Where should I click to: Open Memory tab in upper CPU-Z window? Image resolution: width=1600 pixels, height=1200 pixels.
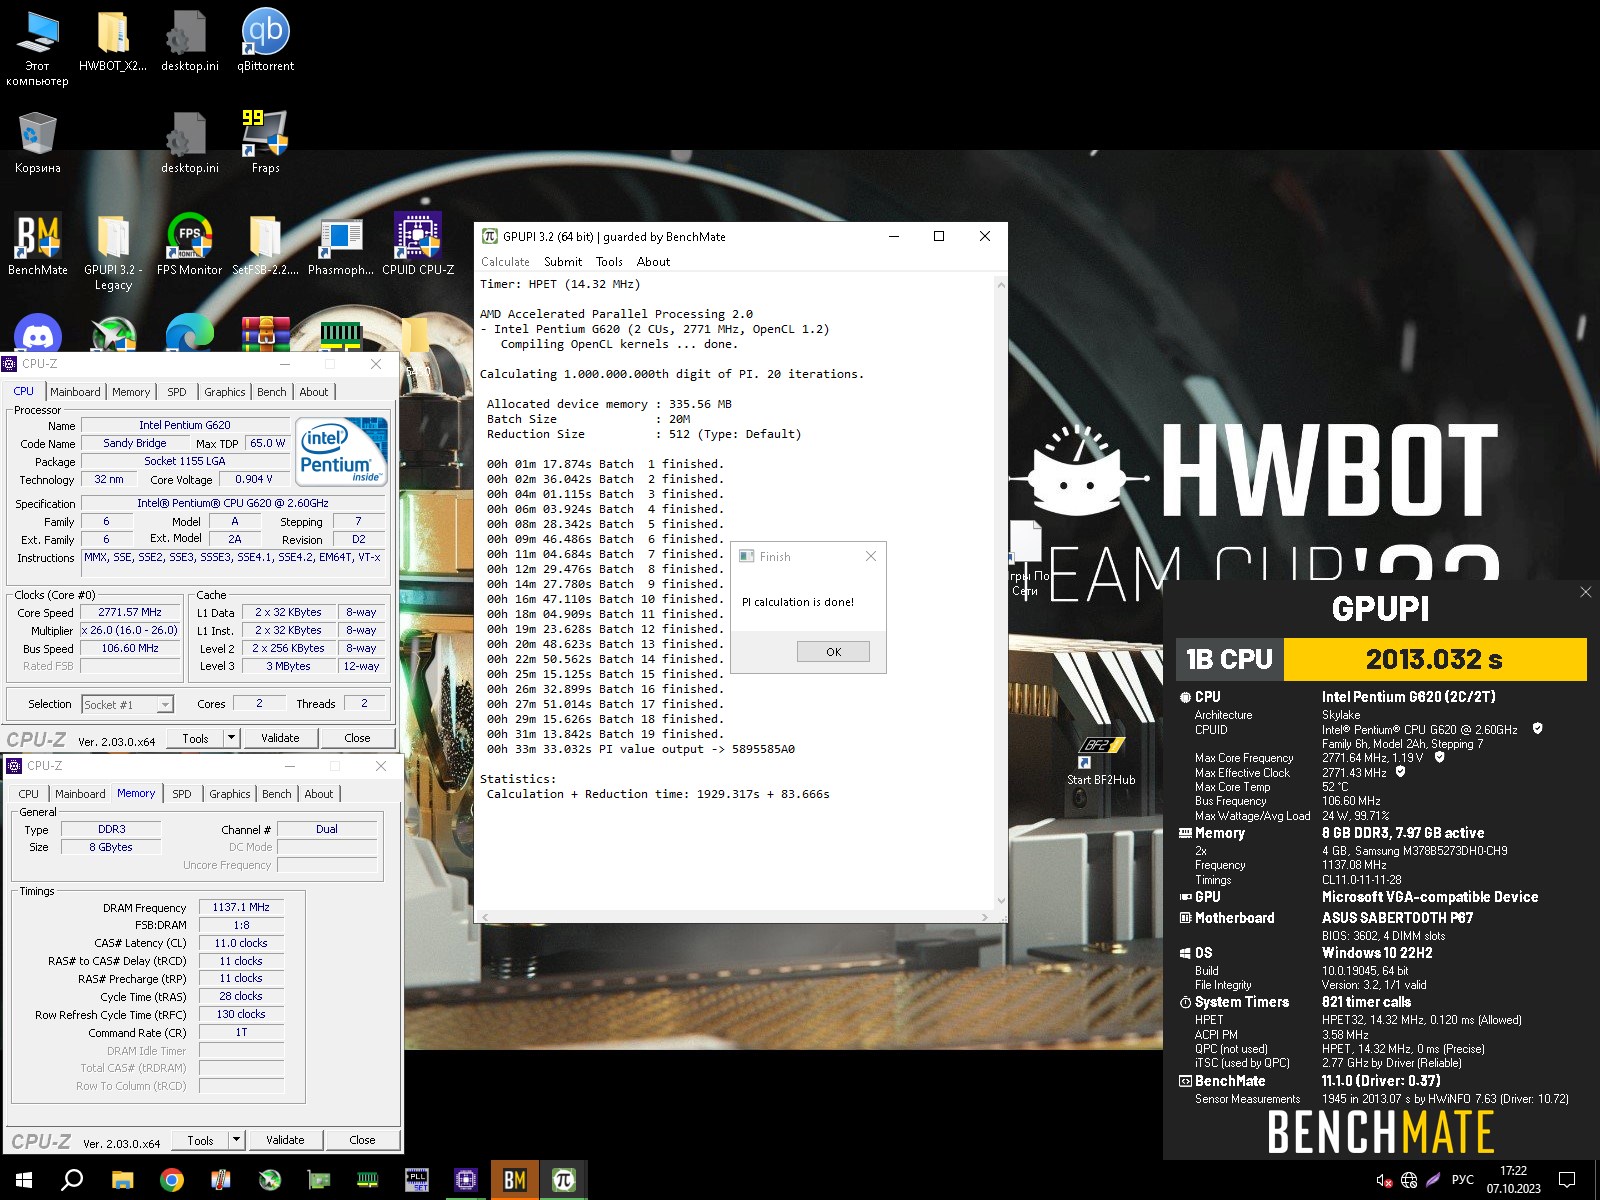click(131, 392)
